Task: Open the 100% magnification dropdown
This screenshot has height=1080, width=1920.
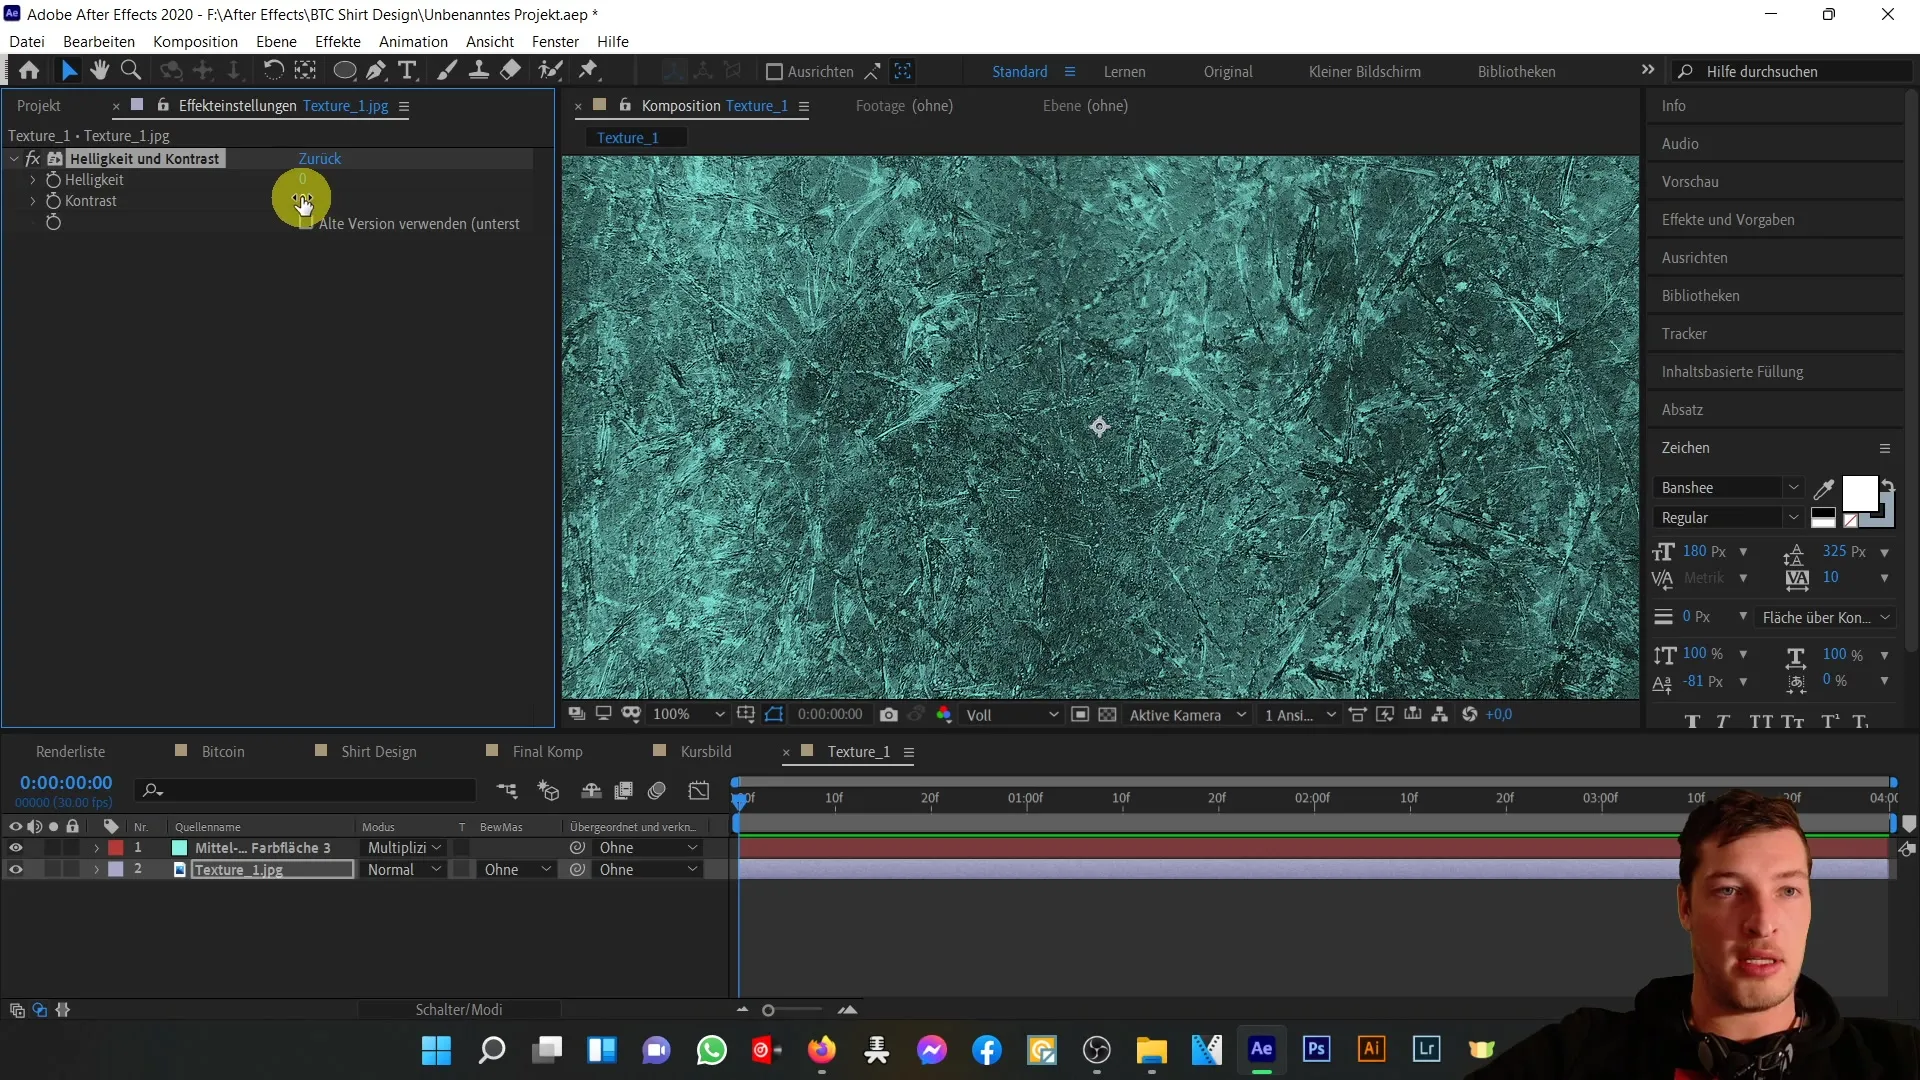Action: click(x=688, y=715)
